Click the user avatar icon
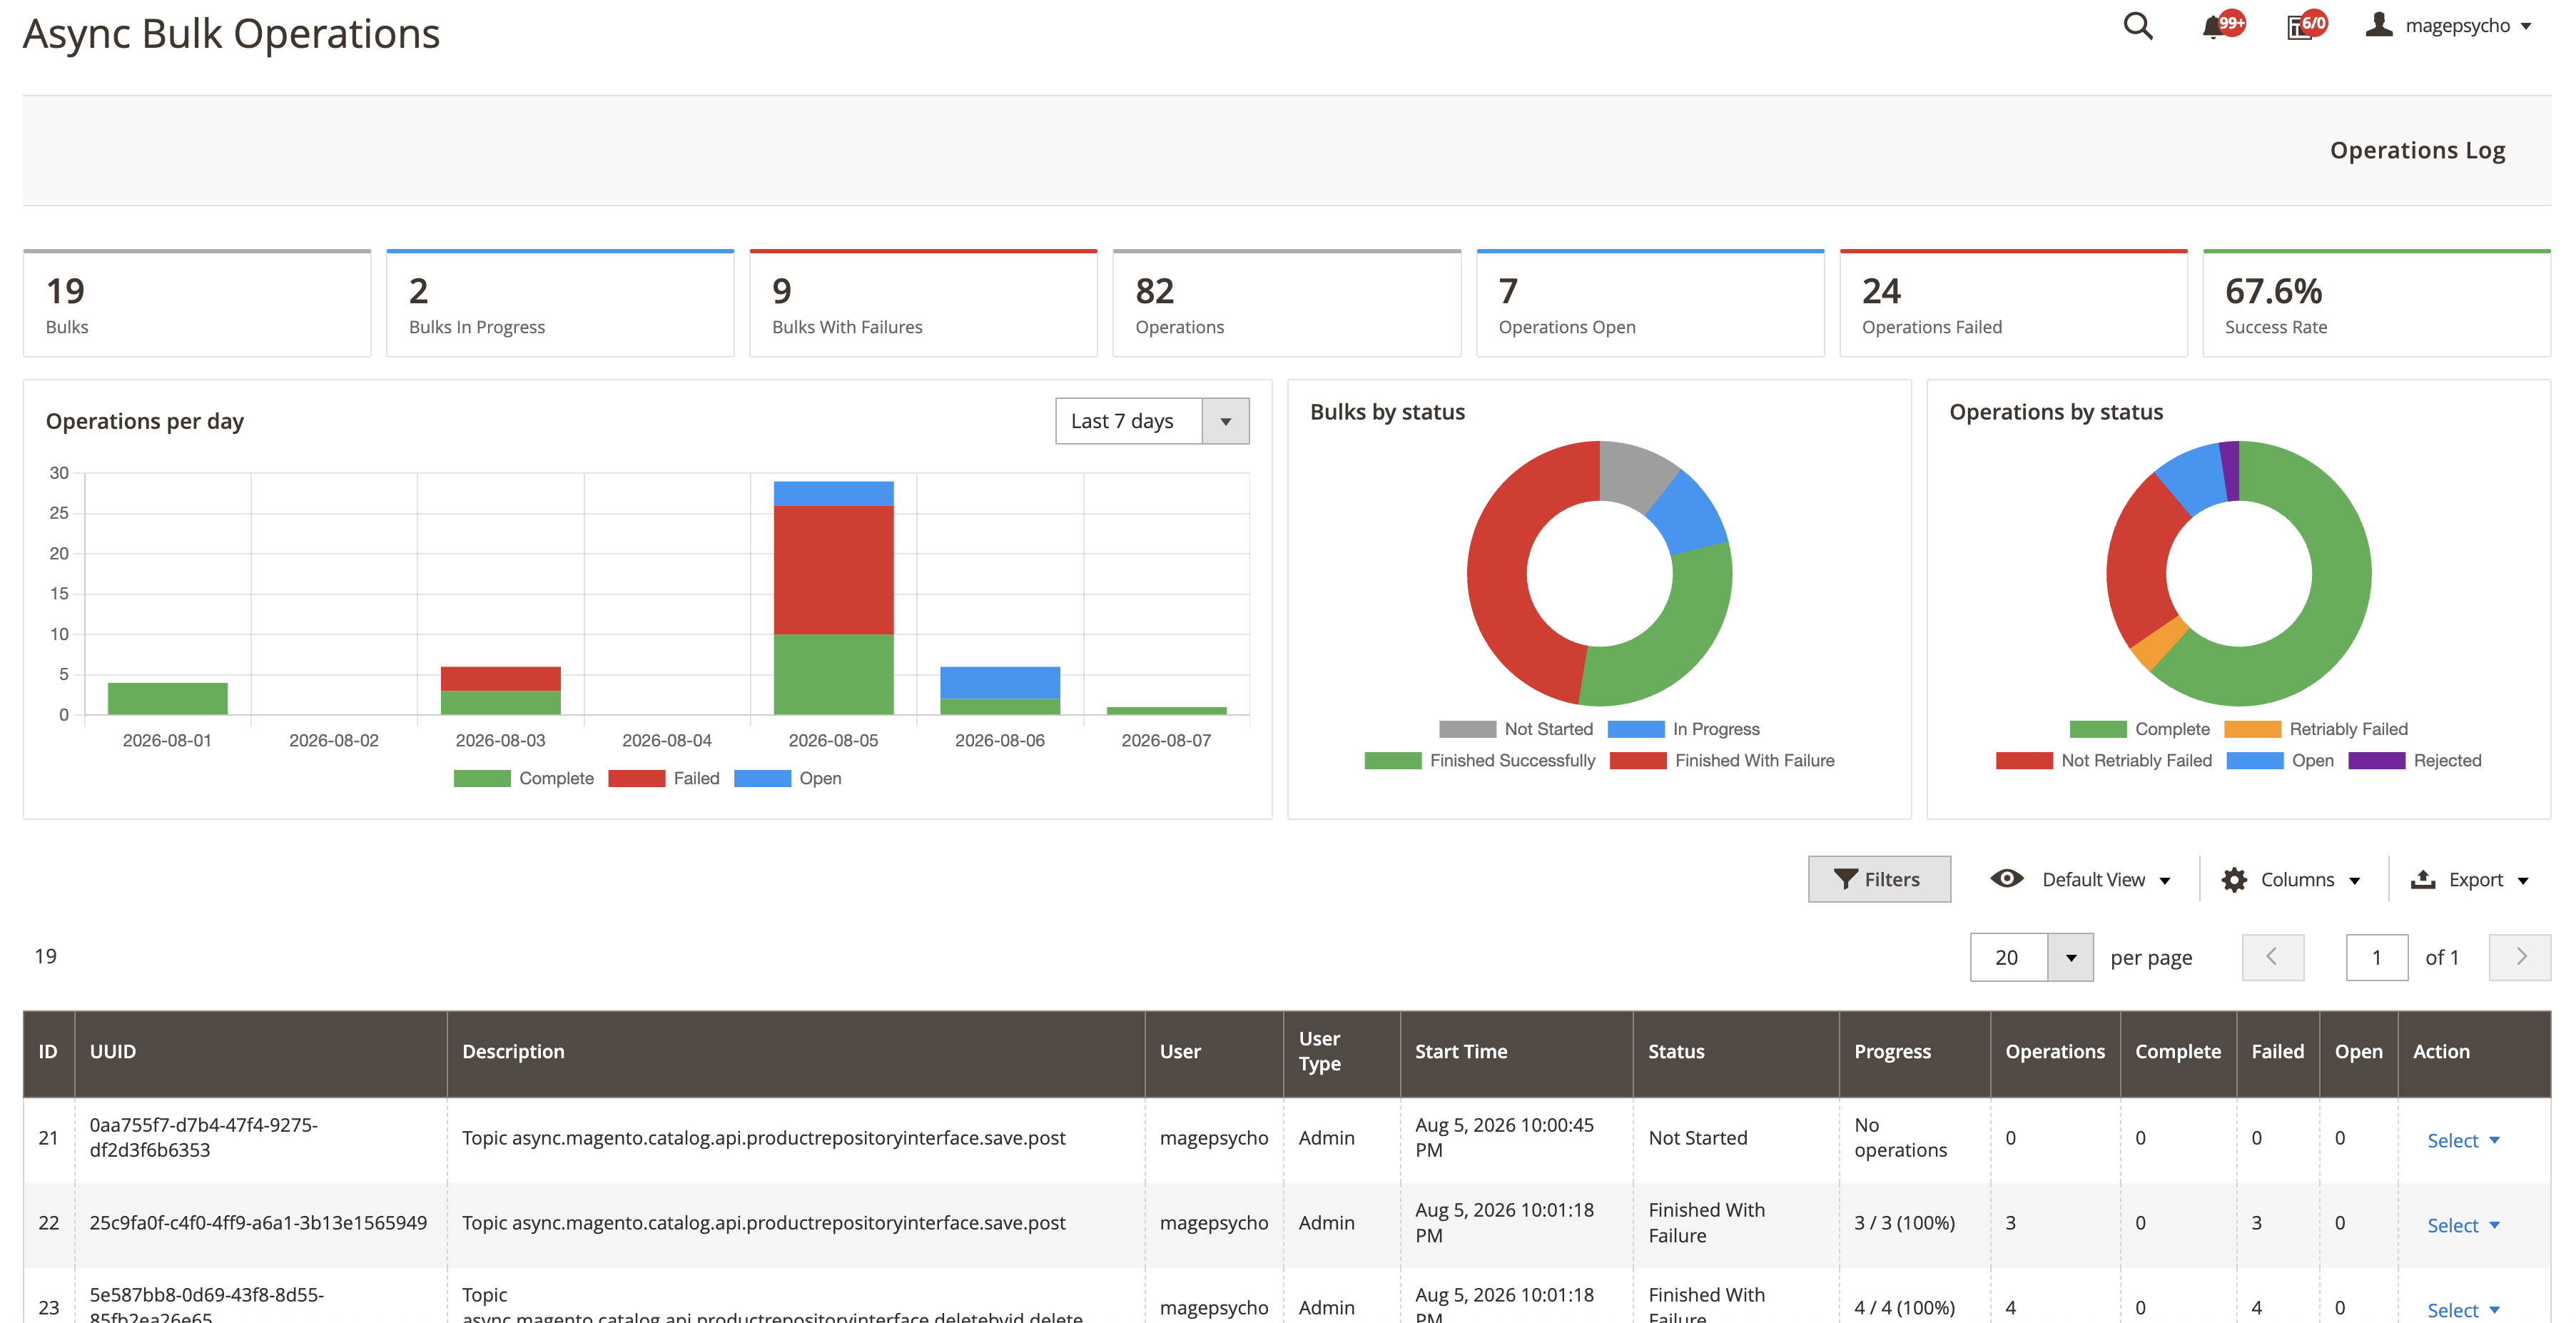Screen dimensions: 2576x1323 [2379, 25]
